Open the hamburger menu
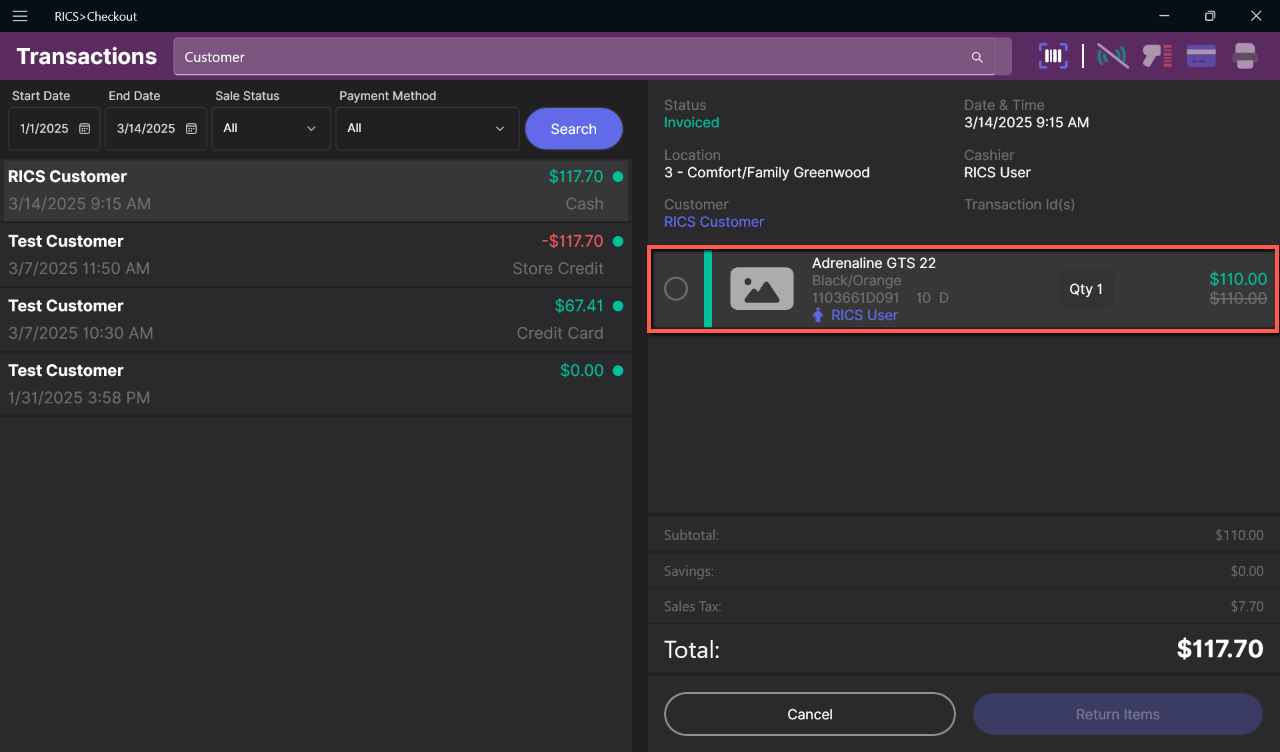The height and width of the screenshot is (752, 1280). pyautogui.click(x=20, y=16)
